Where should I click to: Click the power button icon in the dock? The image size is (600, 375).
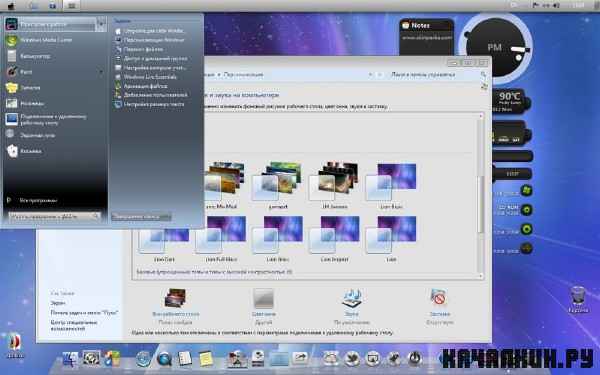click(414, 359)
